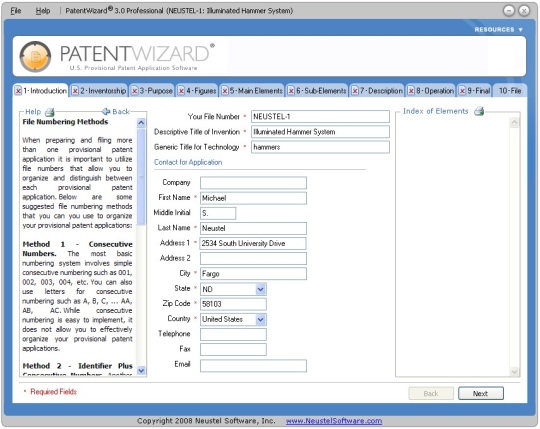Click the PatentWizard orange logo icon
The height and width of the screenshot is (429, 540).
[x=35, y=56]
